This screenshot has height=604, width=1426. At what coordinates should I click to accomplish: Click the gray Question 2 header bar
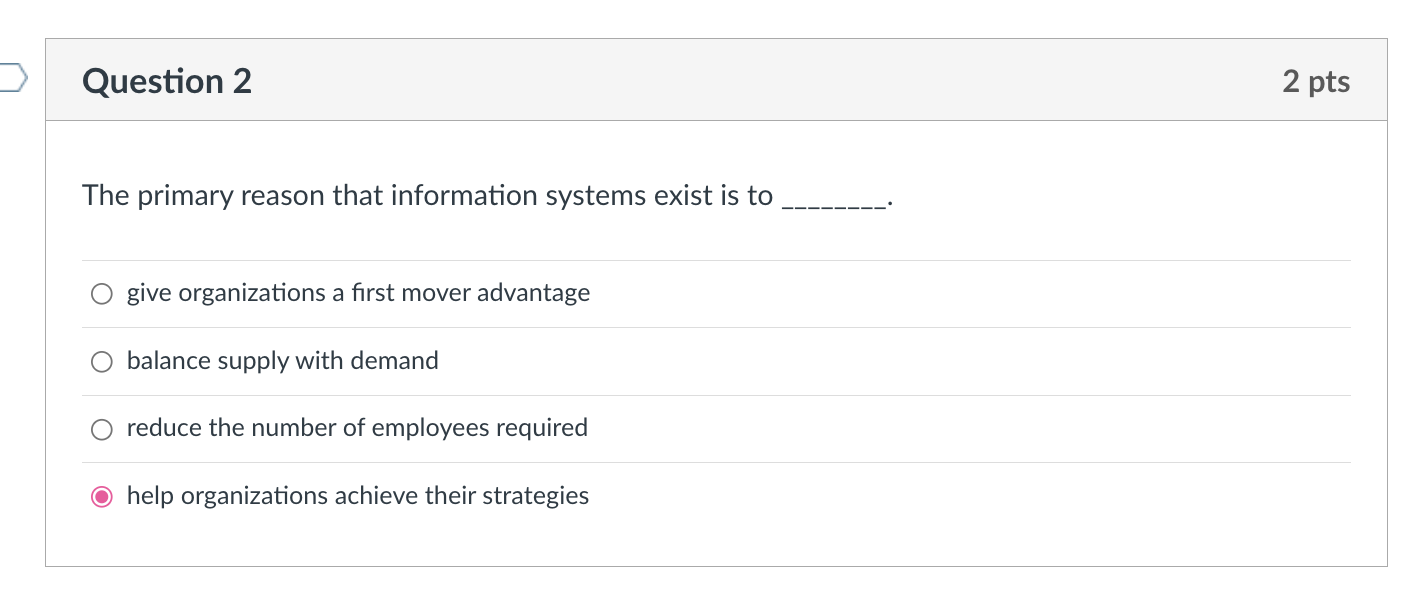click(x=700, y=80)
